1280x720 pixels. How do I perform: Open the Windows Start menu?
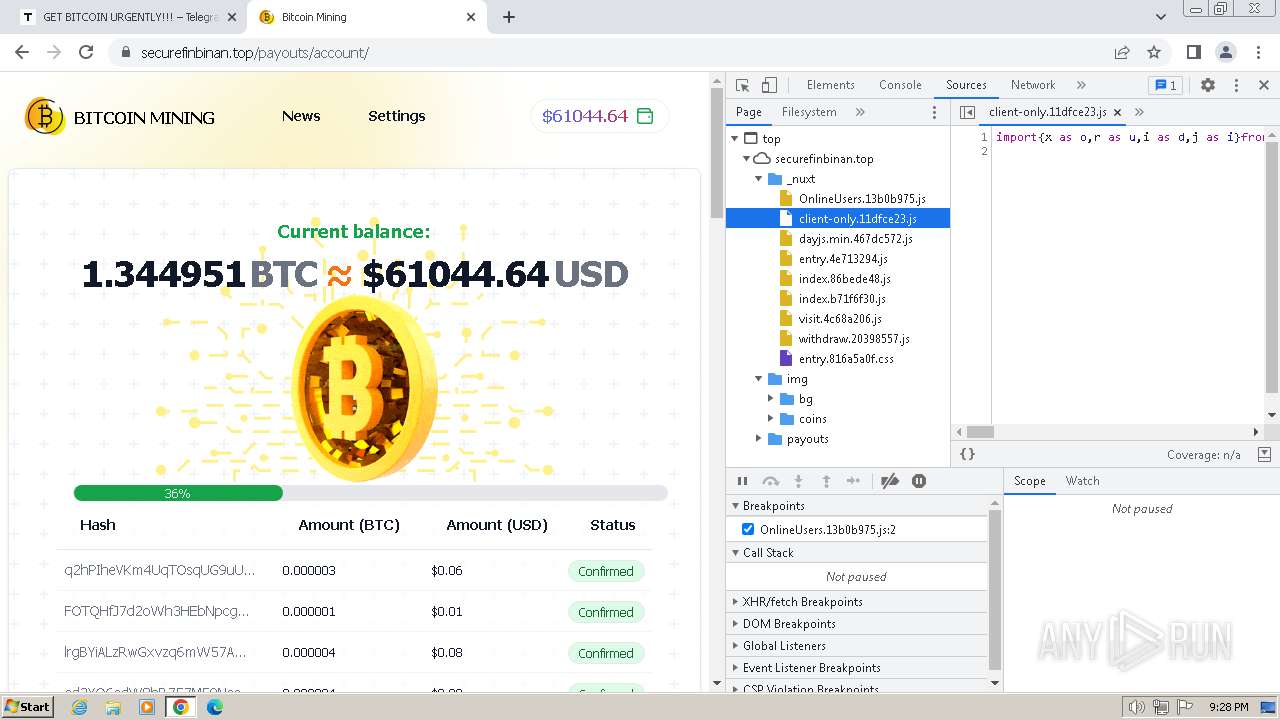click(28, 706)
